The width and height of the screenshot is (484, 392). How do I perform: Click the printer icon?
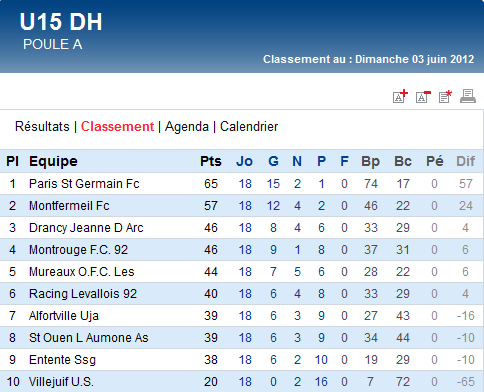click(x=468, y=96)
